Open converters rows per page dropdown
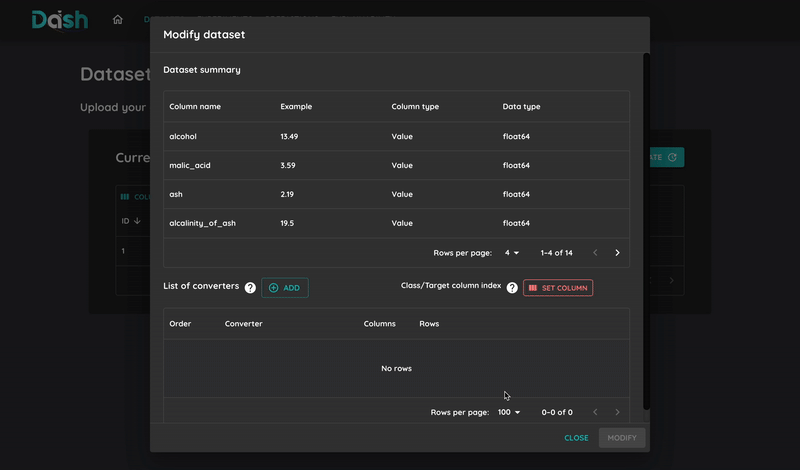800x470 pixels. click(509, 412)
